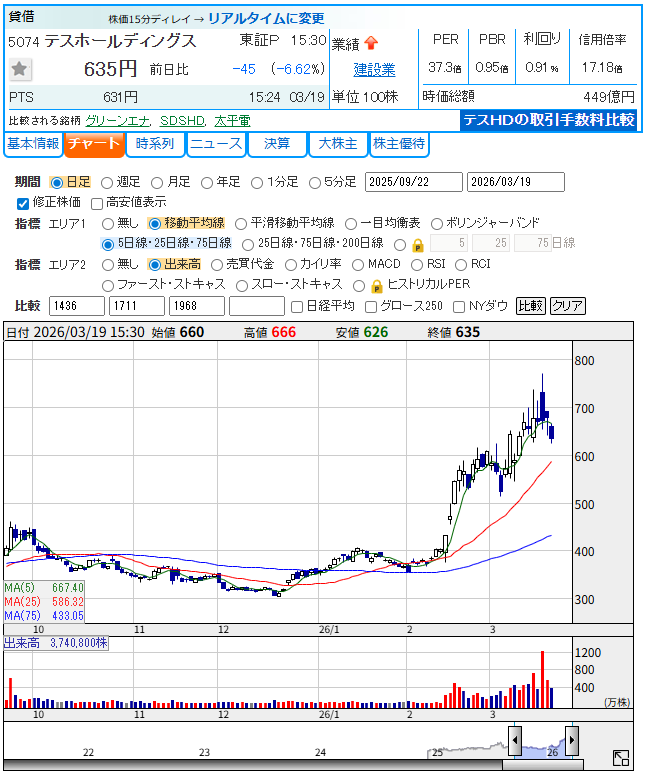
Task: Click the right range slider handle arrow
Action: point(572,740)
